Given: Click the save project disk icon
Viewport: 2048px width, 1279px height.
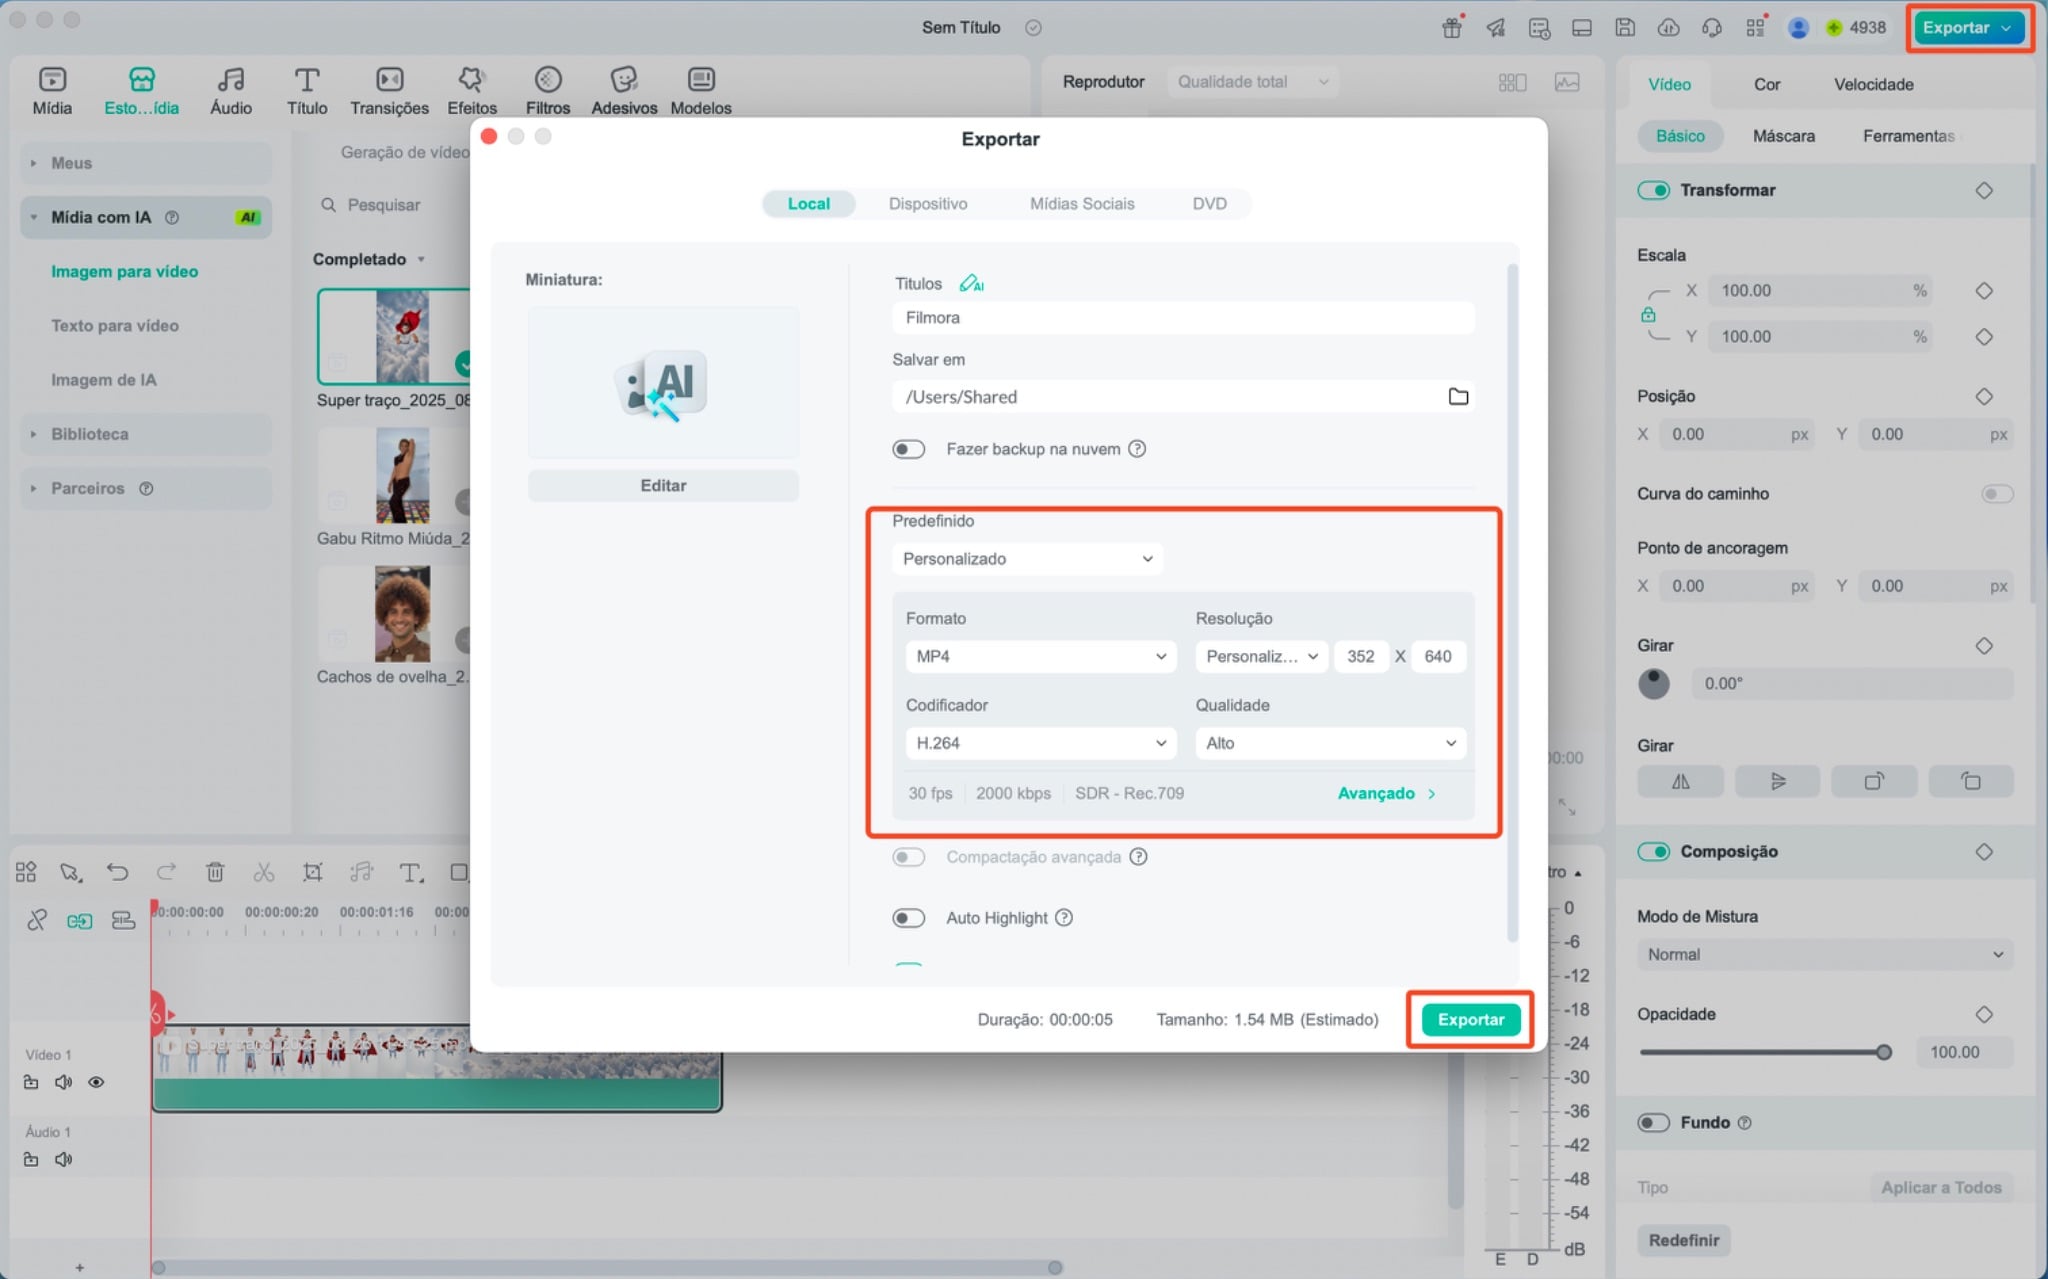Looking at the screenshot, I should tap(1625, 27).
